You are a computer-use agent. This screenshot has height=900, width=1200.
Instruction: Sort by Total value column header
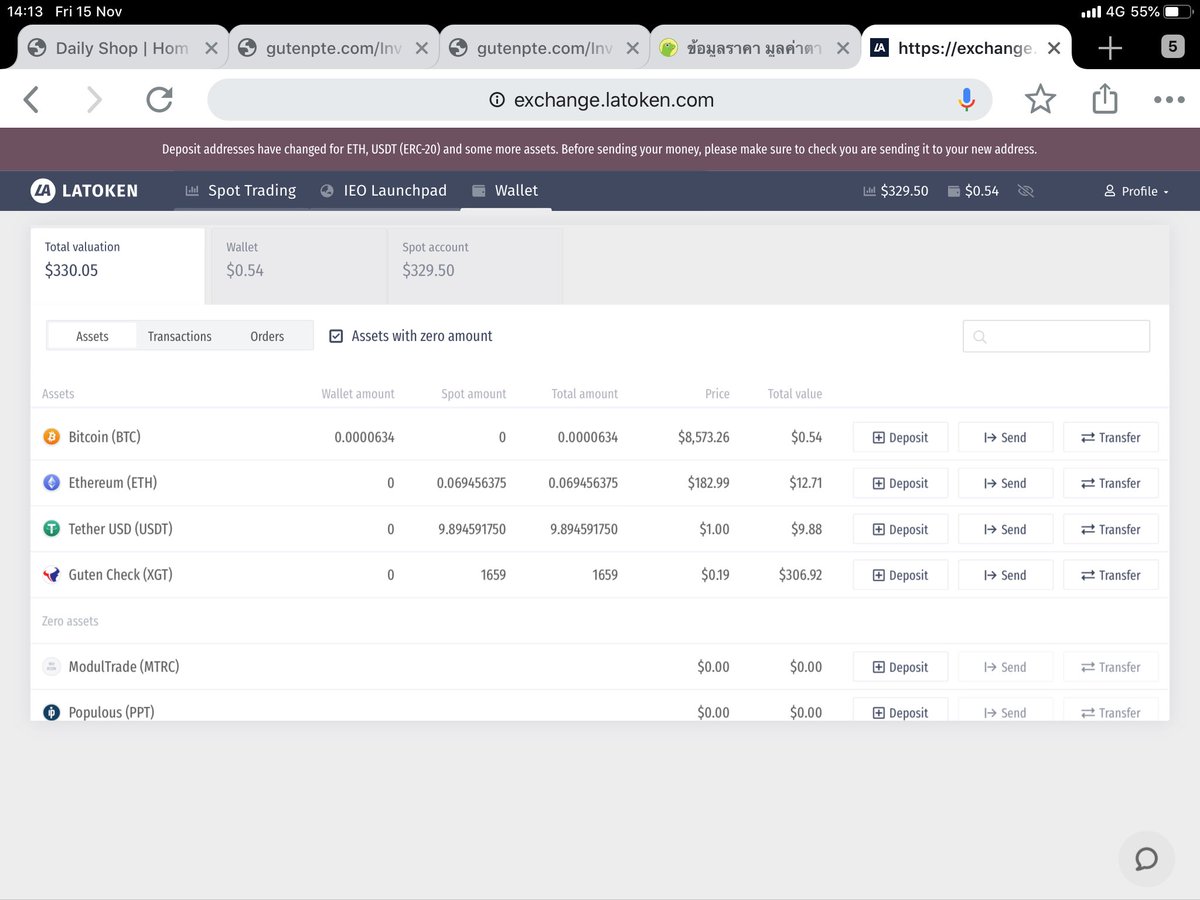pos(795,394)
